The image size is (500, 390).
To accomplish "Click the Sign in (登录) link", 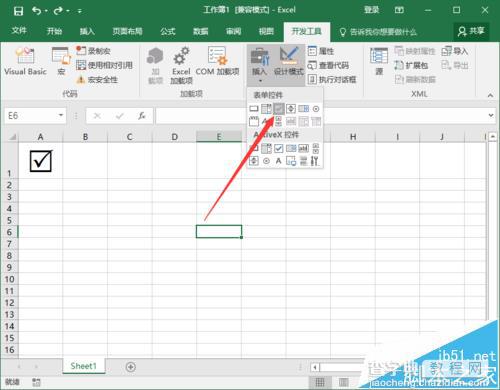I will point(371,10).
